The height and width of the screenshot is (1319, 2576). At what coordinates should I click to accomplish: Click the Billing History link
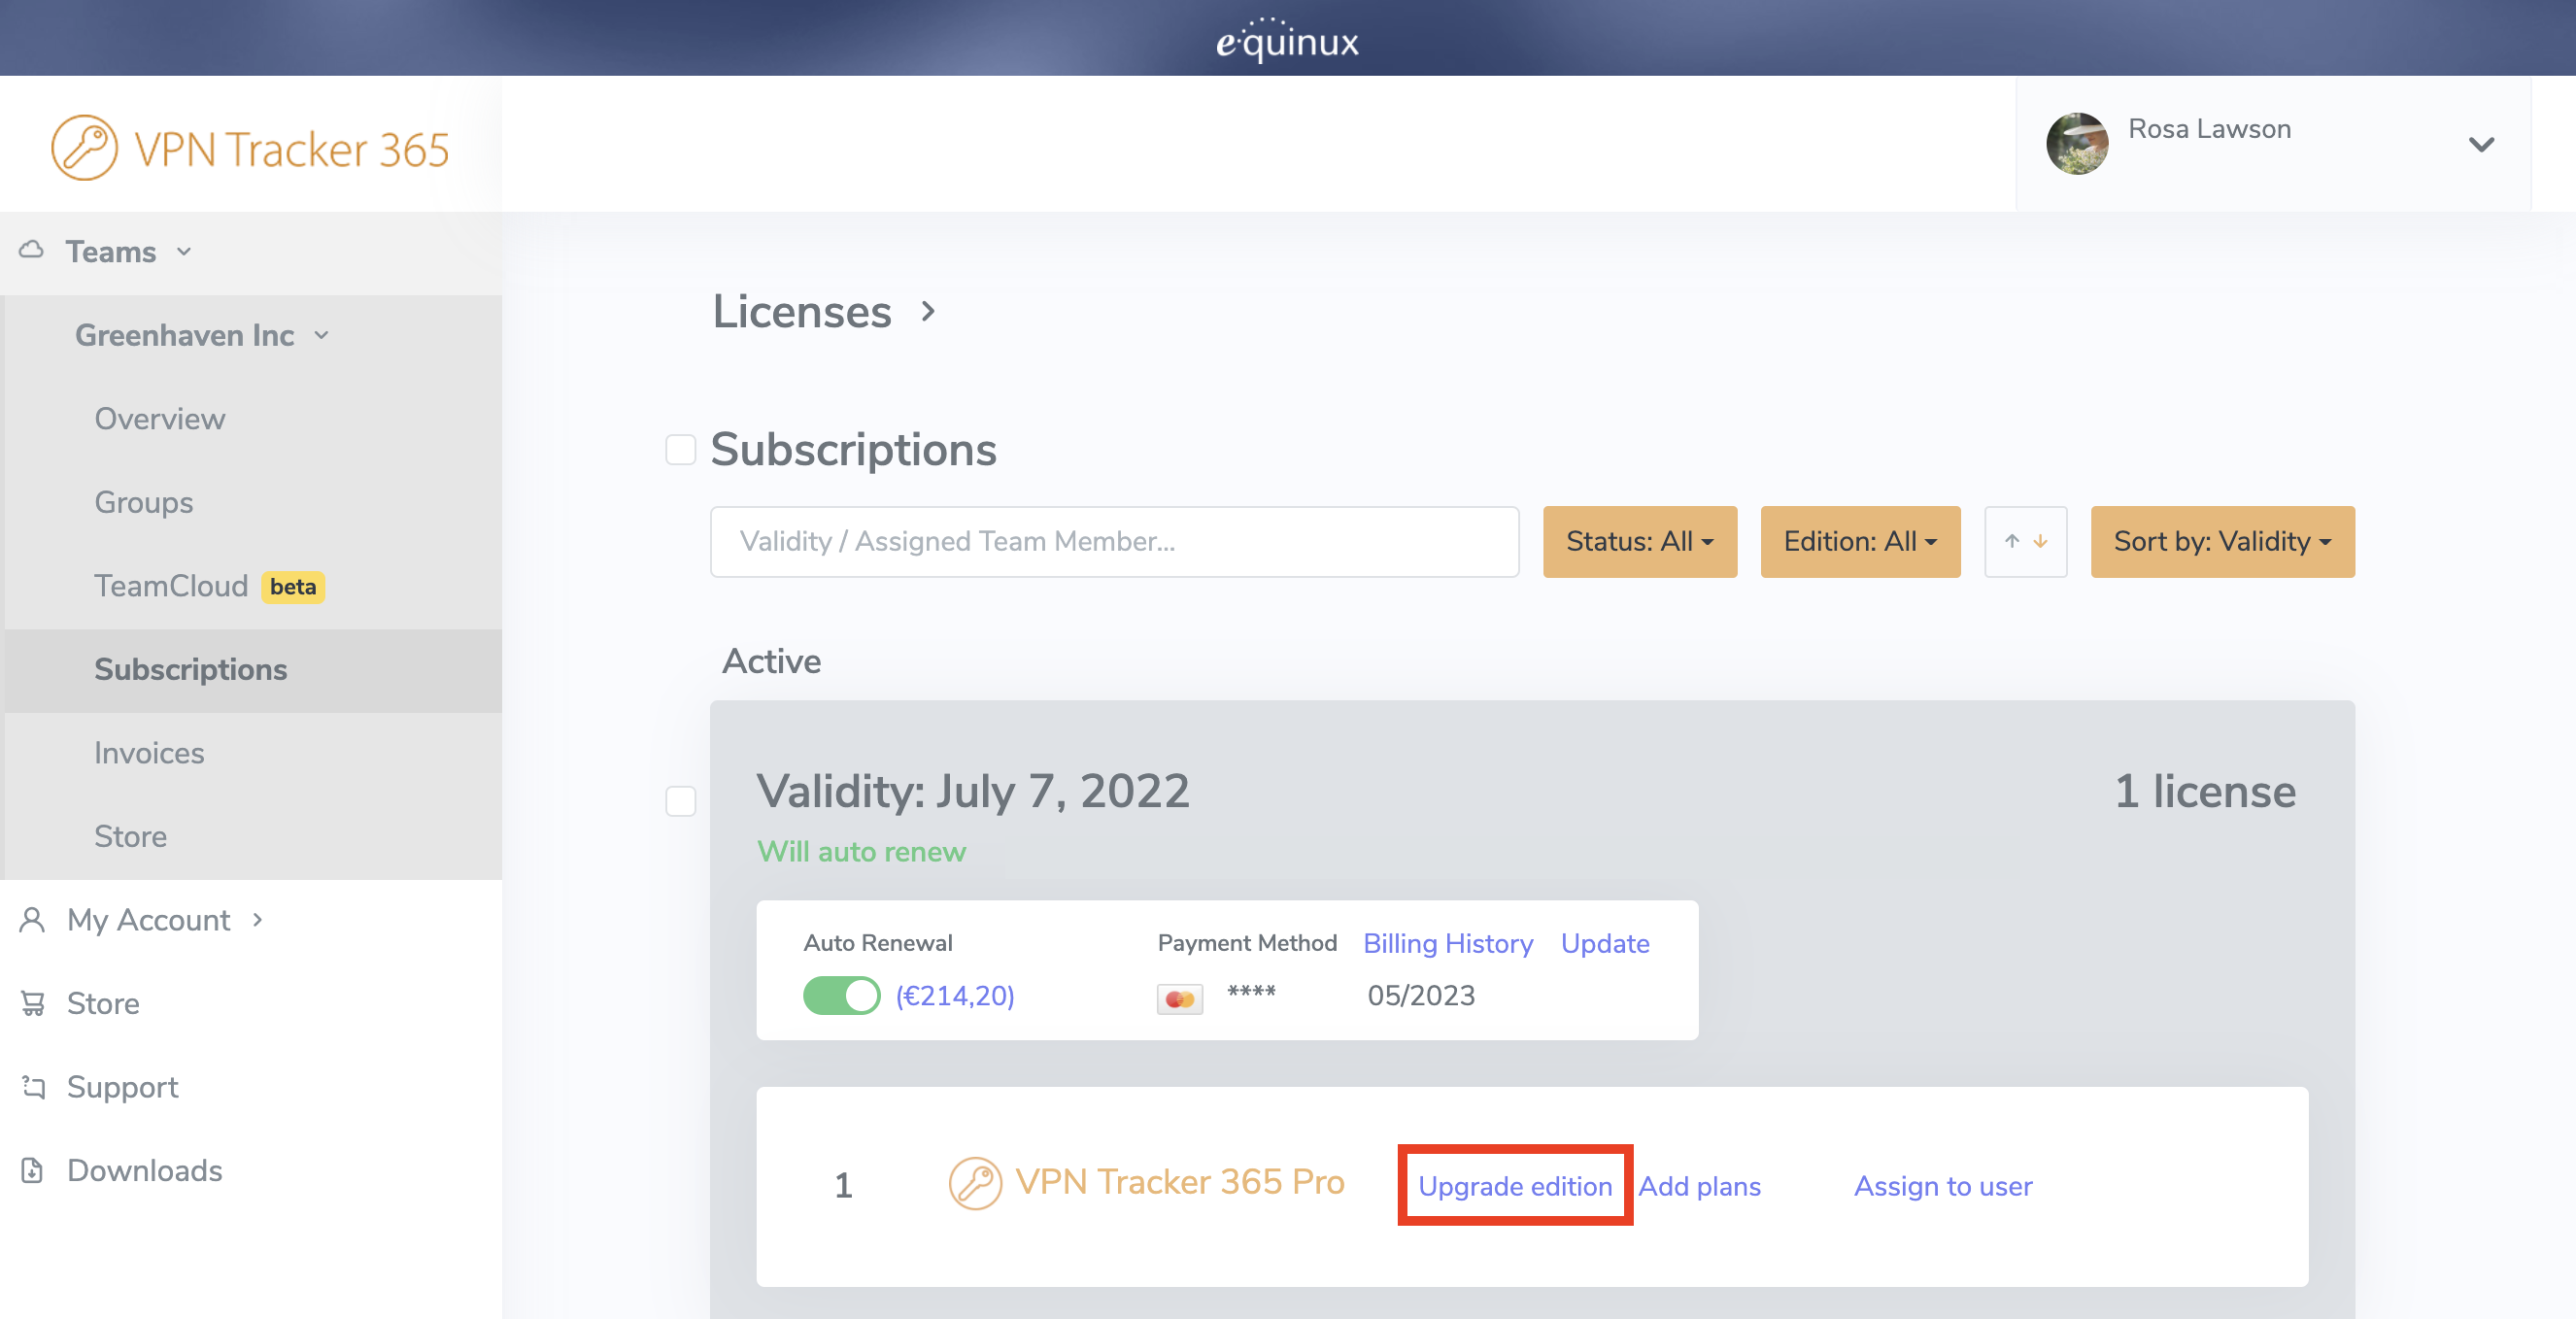1448,943
